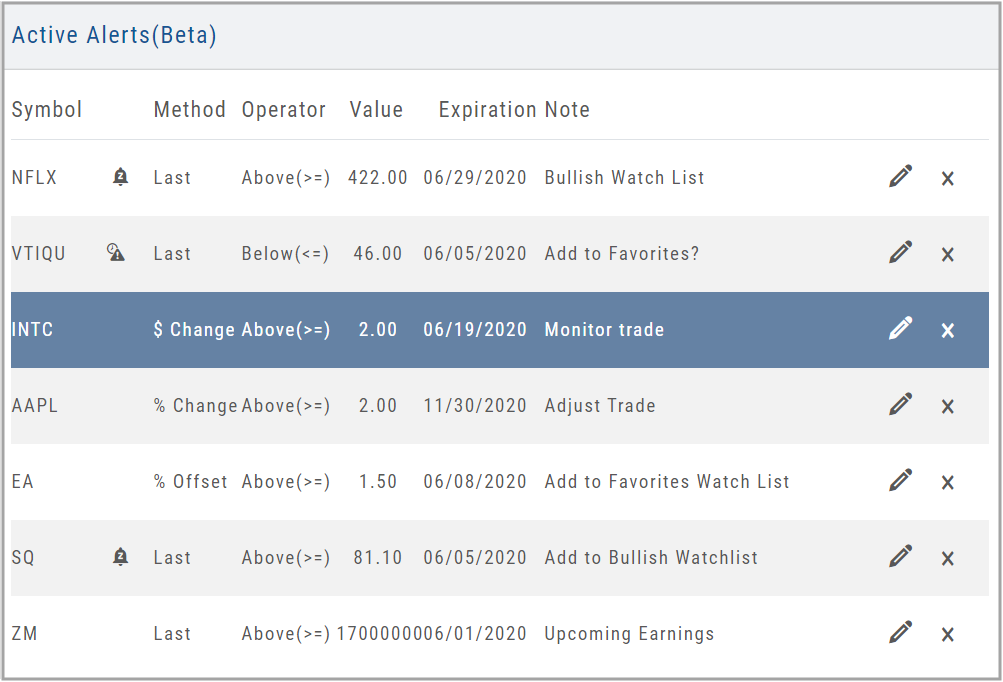Remove the AAPL alert row
The height and width of the screenshot is (682, 1003).
(x=948, y=407)
